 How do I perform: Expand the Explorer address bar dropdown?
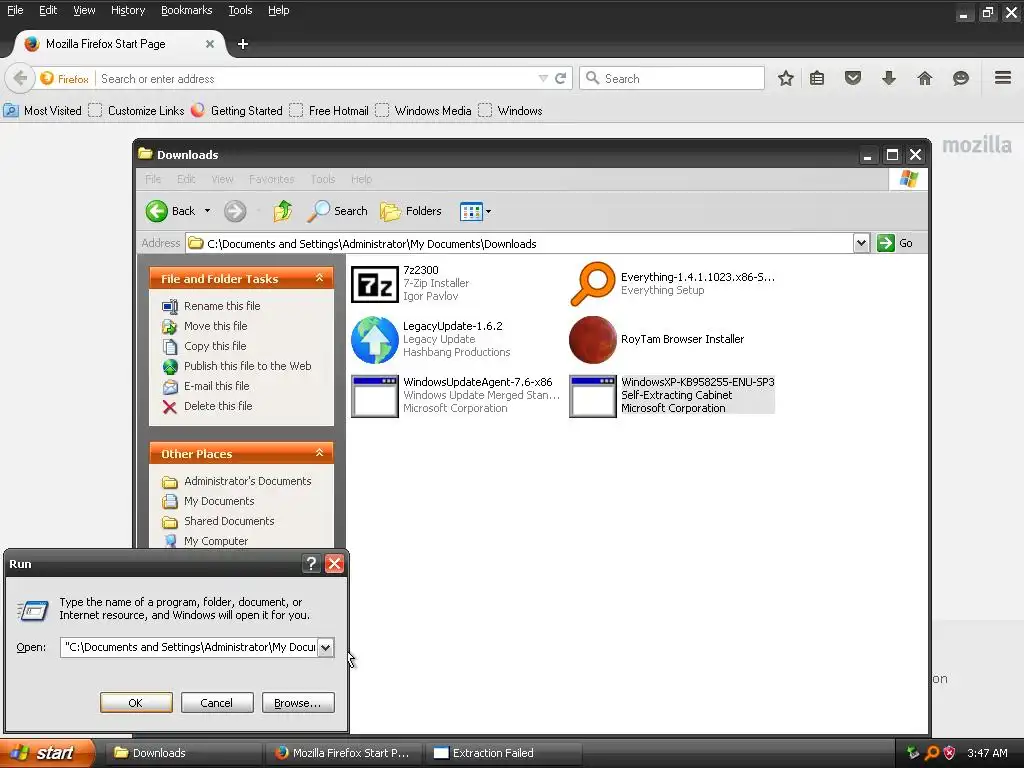pos(861,243)
